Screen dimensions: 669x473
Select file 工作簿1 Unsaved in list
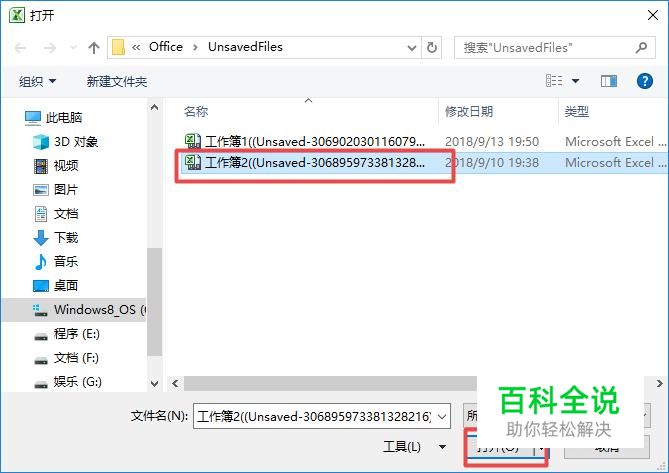[x=305, y=141]
